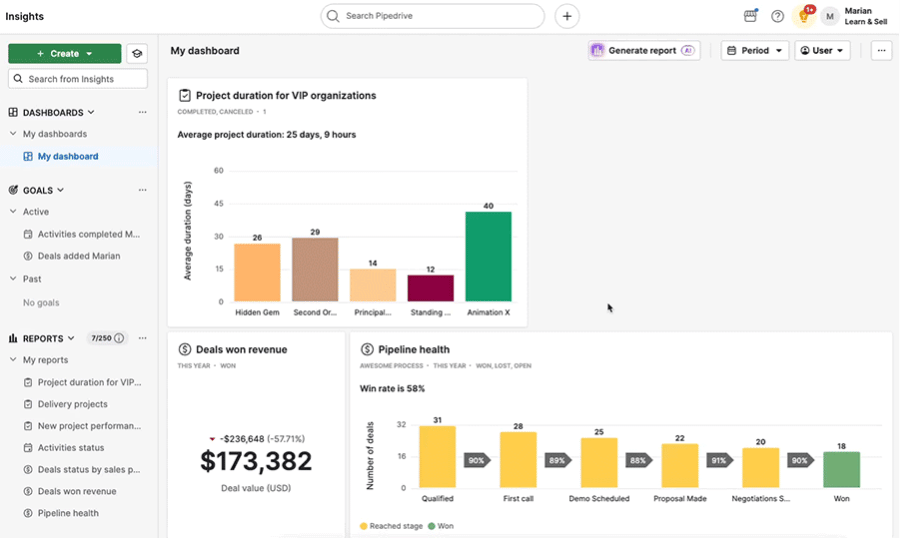The width and height of the screenshot is (900, 538).
Task: Click magnifier icon in Search Pipedrive
Action: point(333,16)
